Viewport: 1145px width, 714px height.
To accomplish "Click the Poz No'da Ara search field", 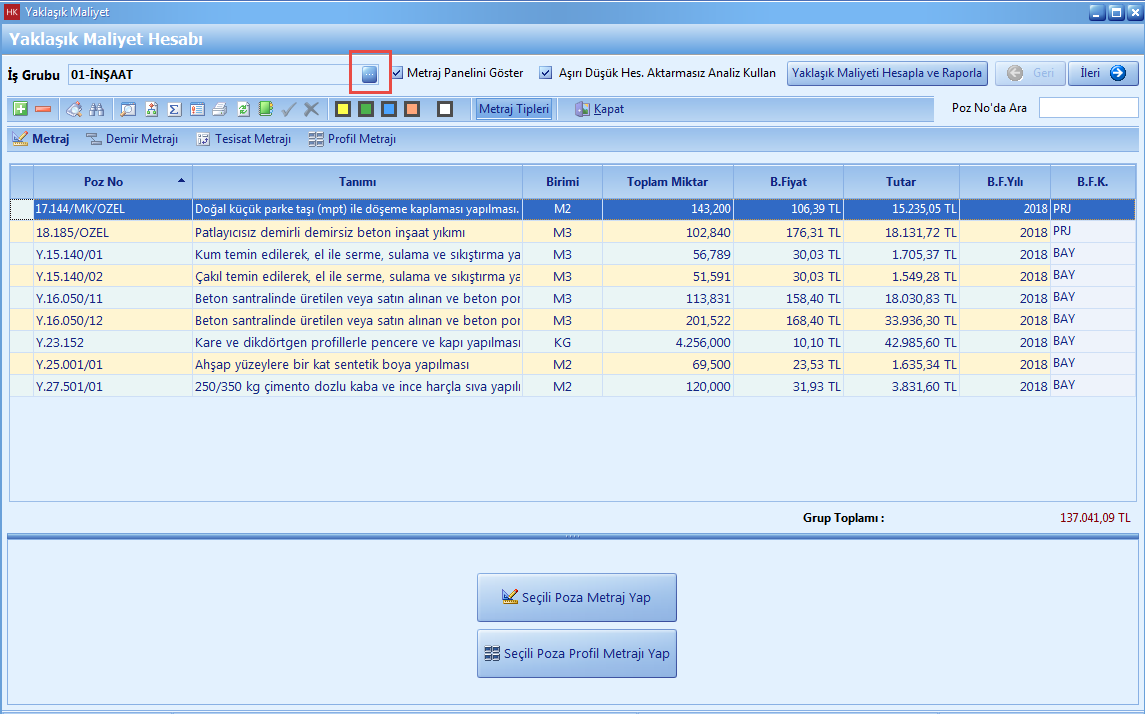I will 1088,108.
